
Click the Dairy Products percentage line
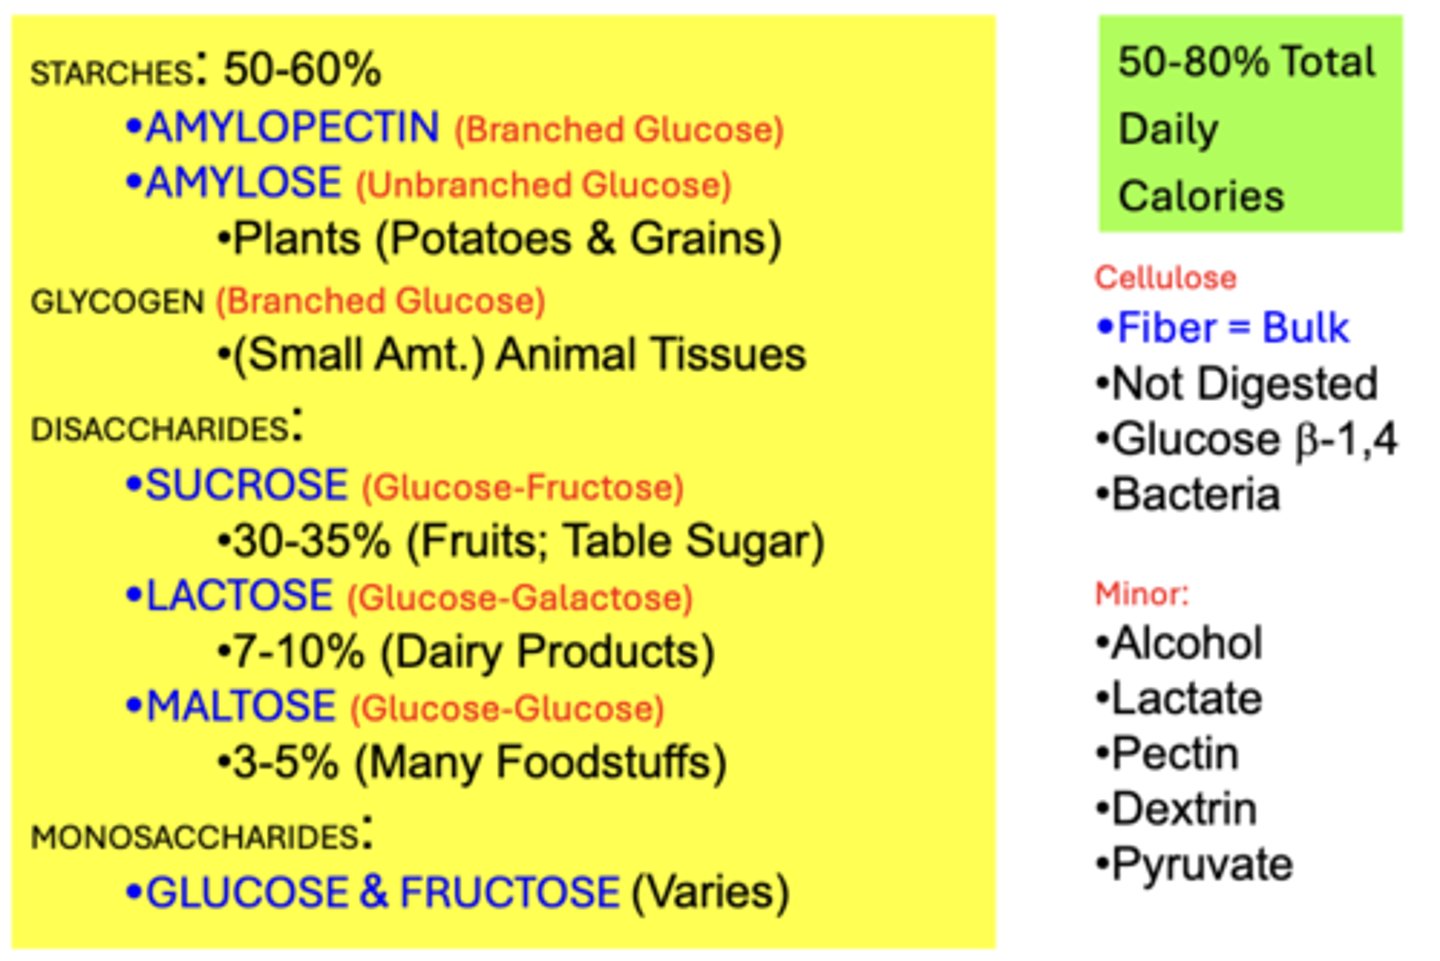[x=466, y=652]
